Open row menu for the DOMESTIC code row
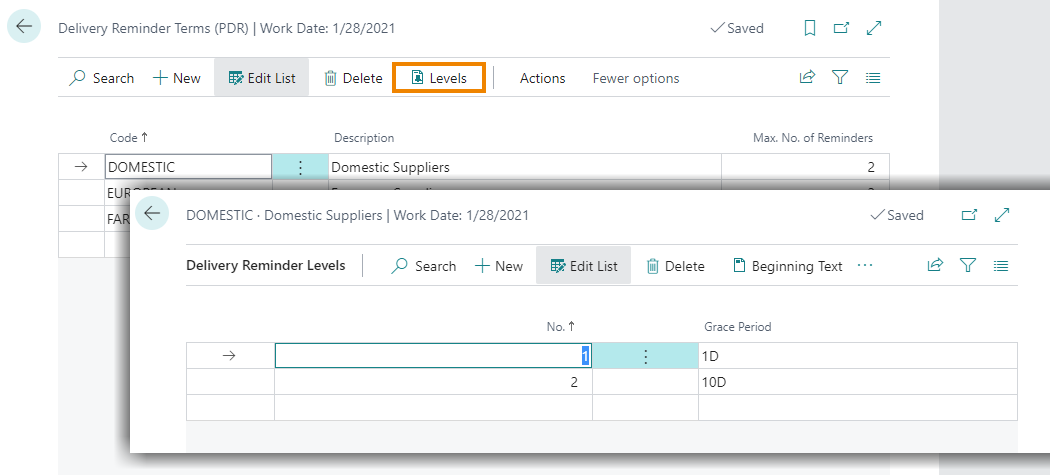The height and width of the screenshot is (475, 1050). (x=300, y=167)
